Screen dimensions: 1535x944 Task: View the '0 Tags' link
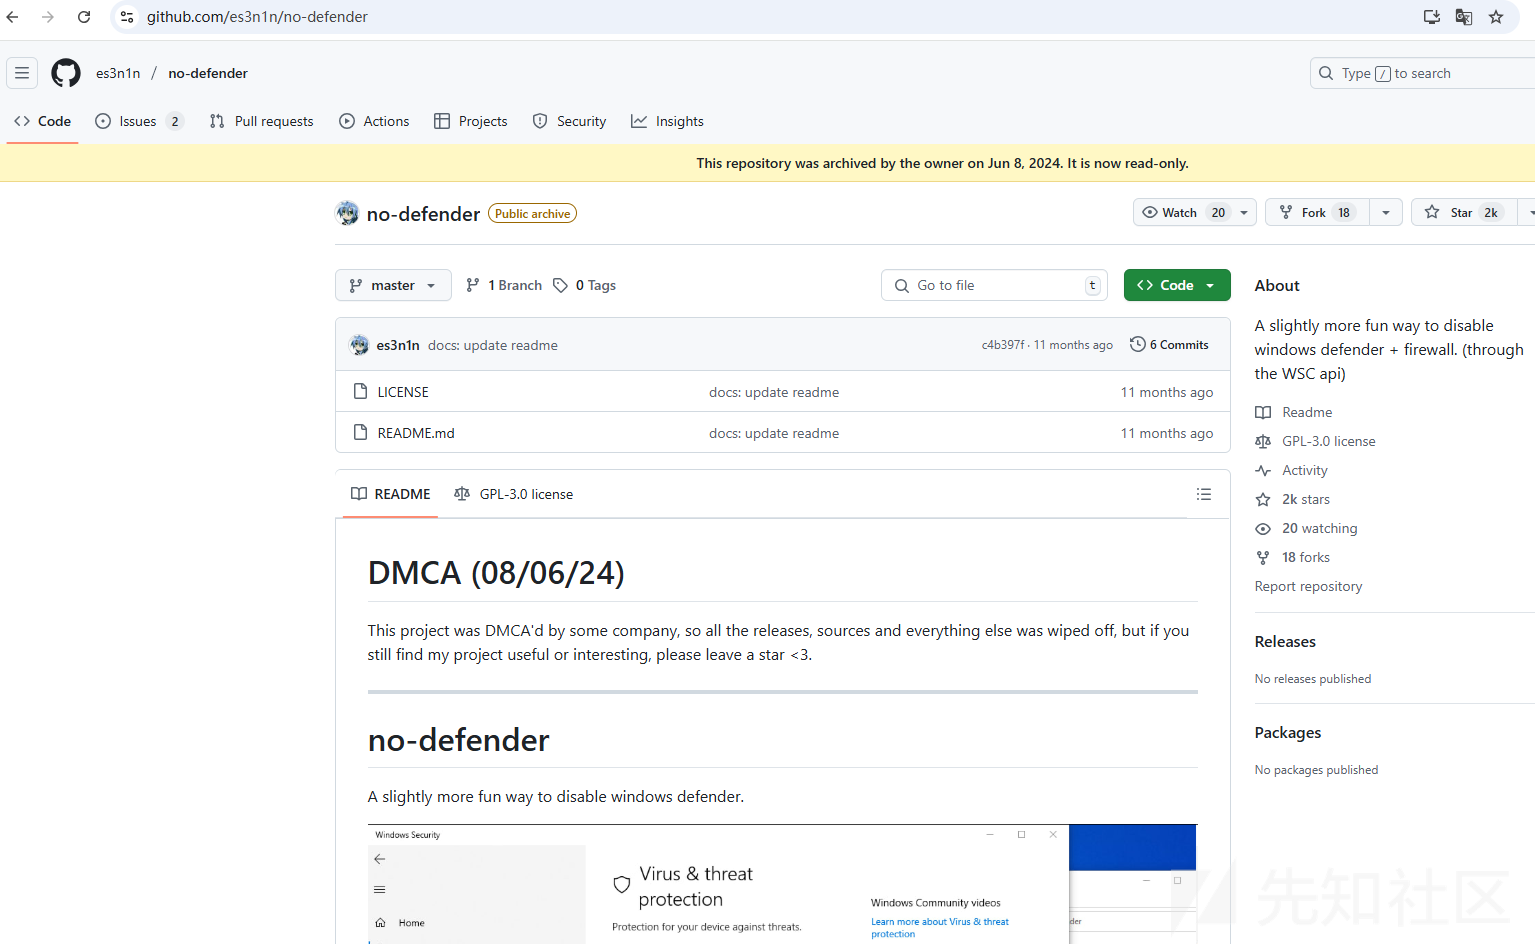pyautogui.click(x=585, y=285)
